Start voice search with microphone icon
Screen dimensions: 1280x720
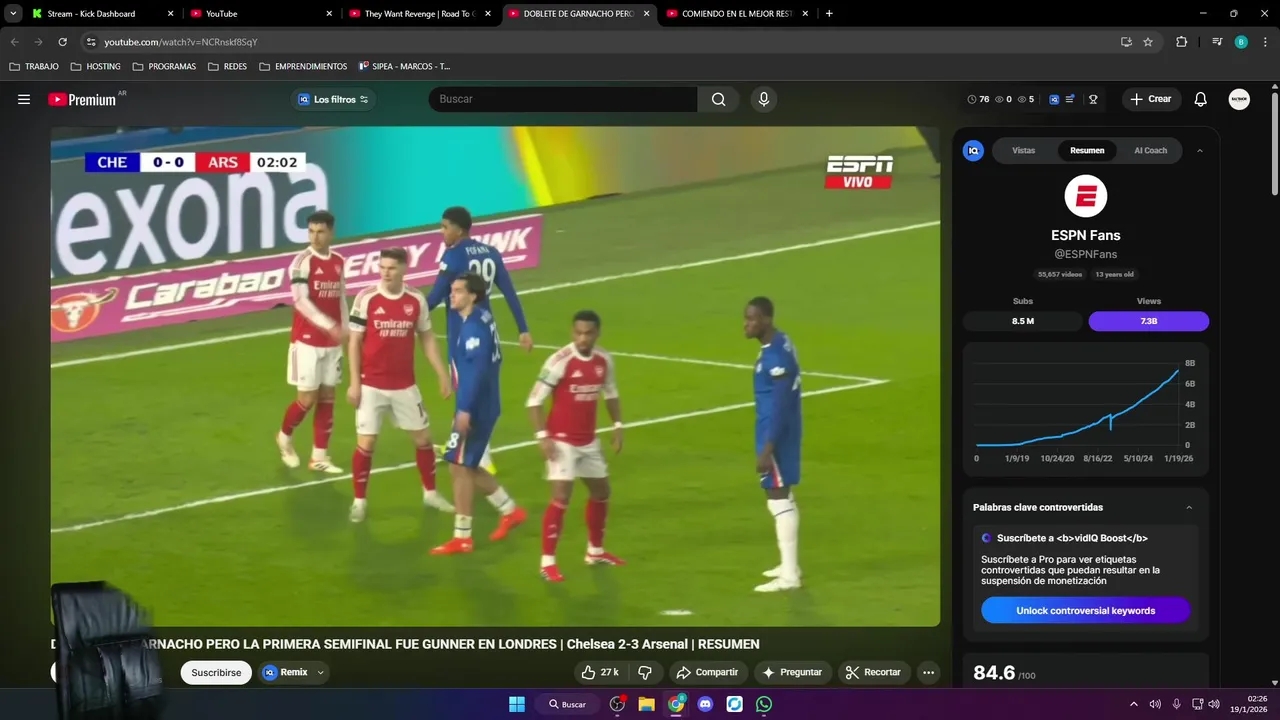point(764,99)
